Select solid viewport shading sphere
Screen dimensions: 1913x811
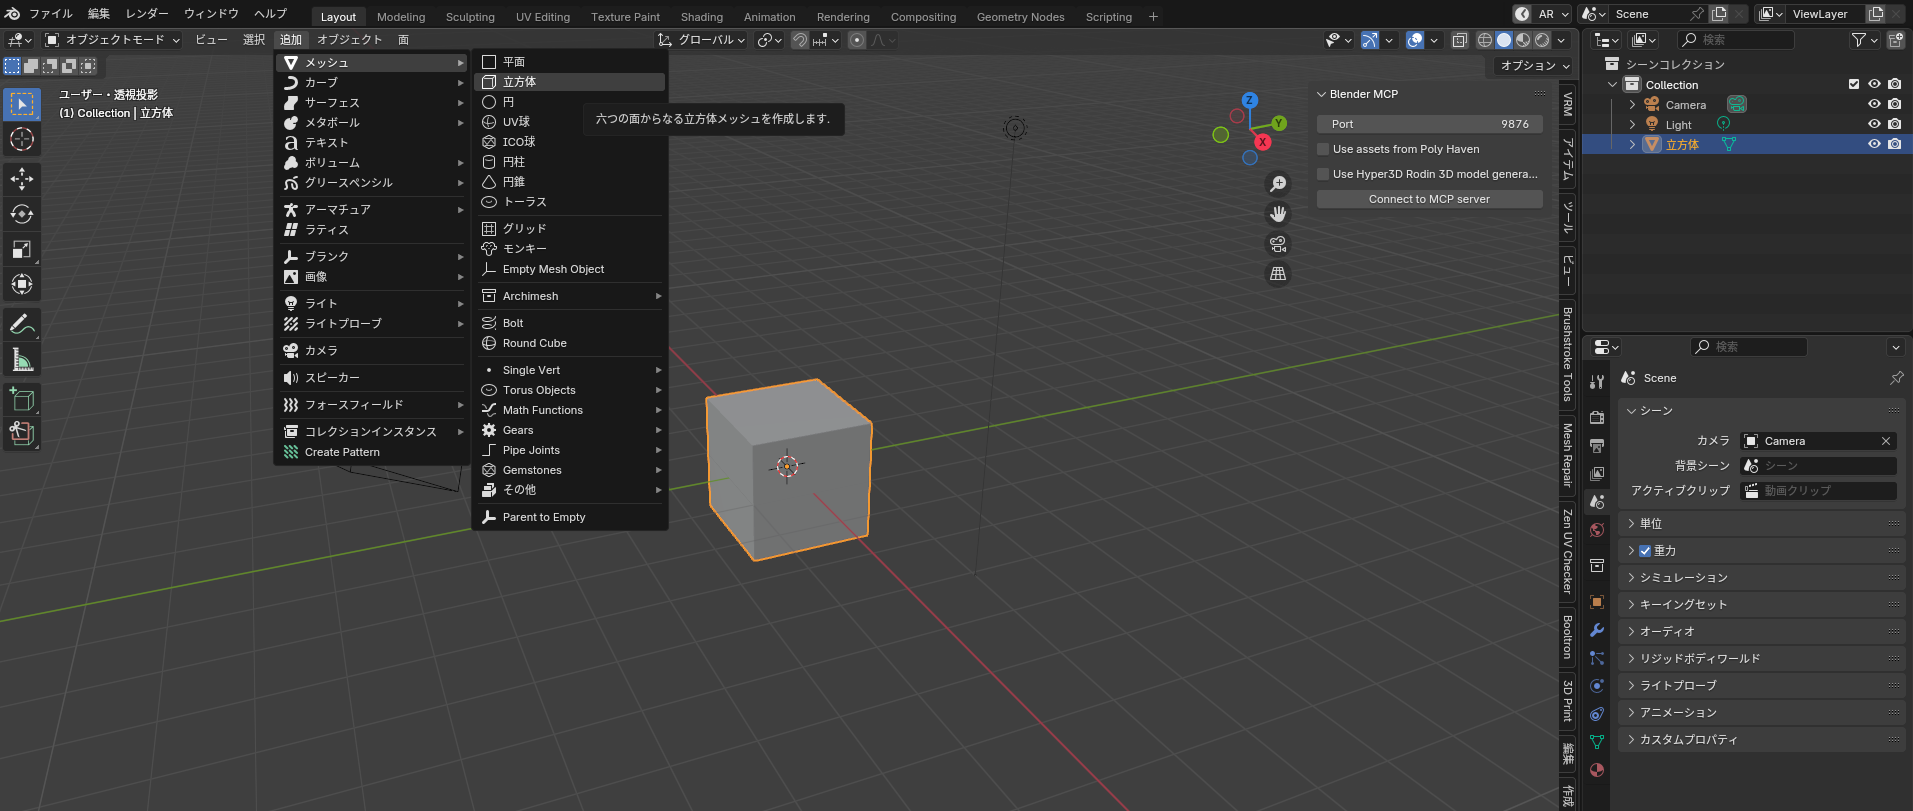tap(1503, 40)
